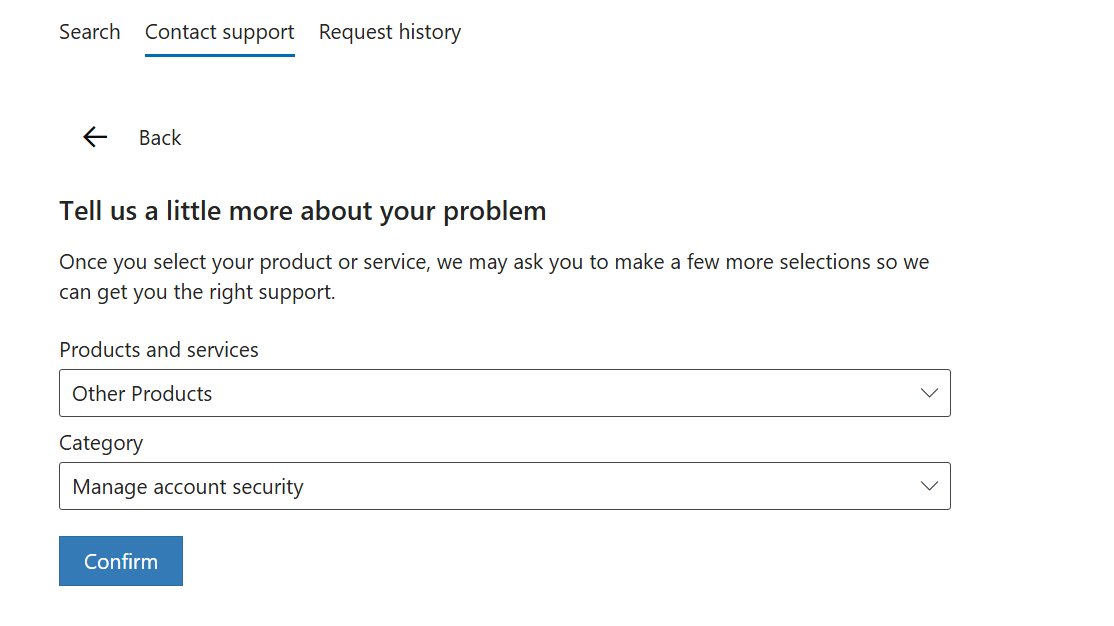Click the selected 'Other Products' value text
This screenshot has height=626, width=1114.
142,394
